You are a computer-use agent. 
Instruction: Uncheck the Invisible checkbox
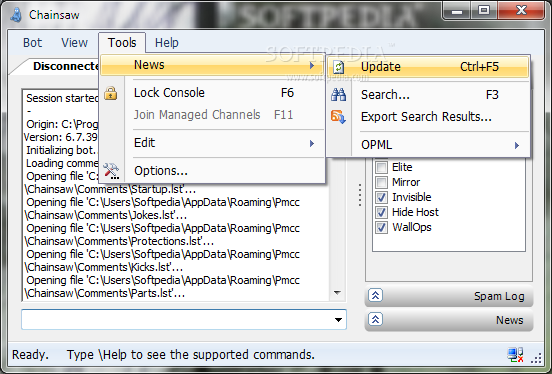381,197
